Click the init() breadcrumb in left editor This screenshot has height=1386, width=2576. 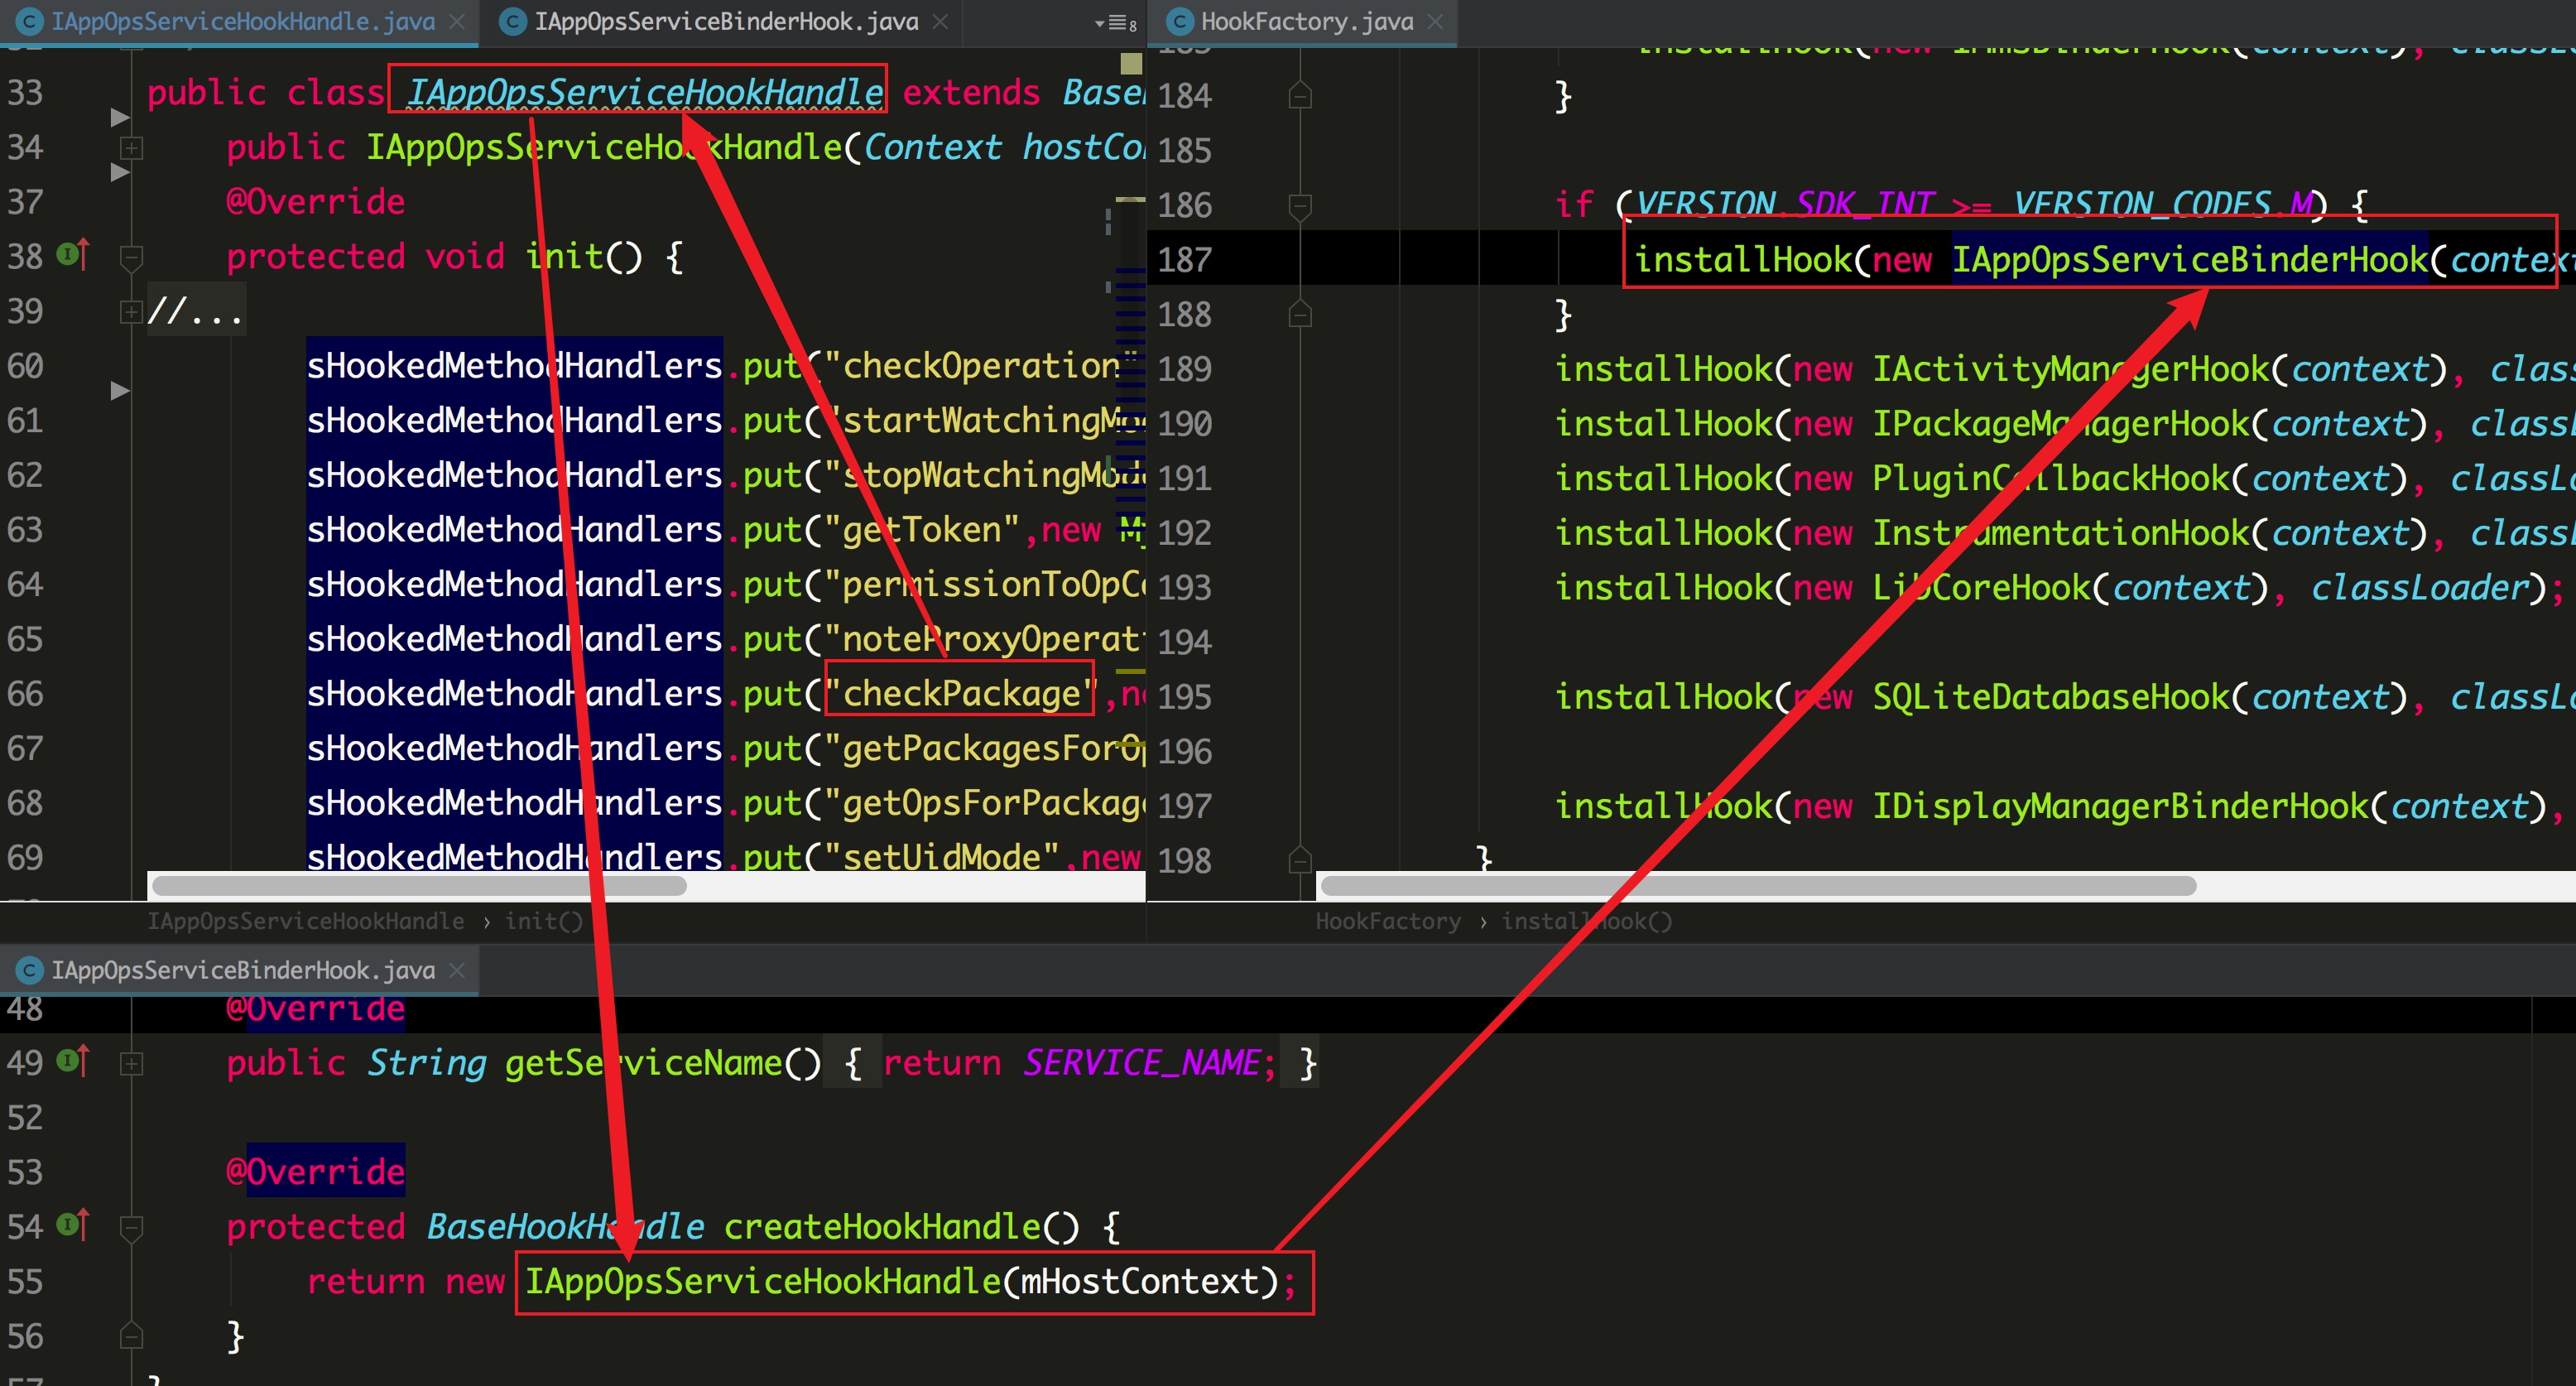[x=543, y=920]
